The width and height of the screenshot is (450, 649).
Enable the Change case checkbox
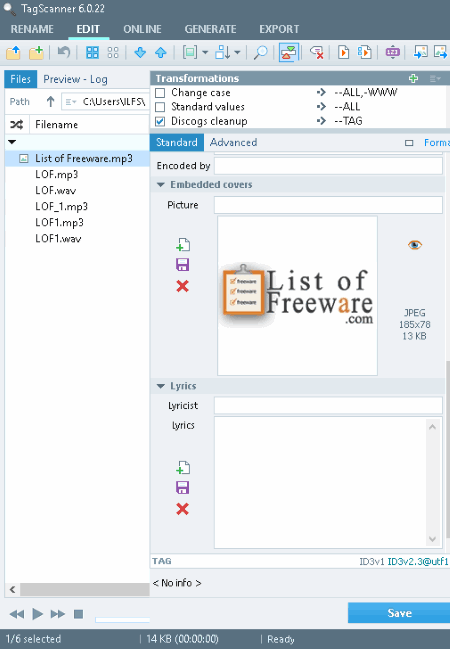(x=160, y=93)
